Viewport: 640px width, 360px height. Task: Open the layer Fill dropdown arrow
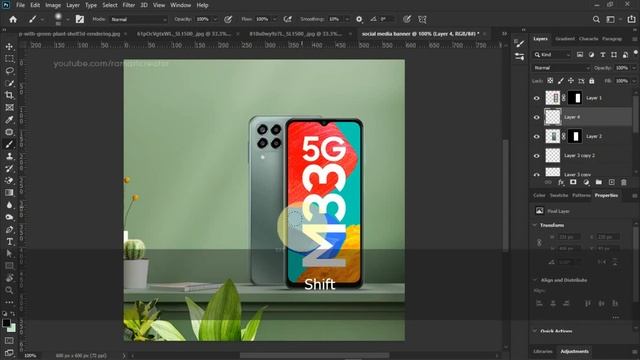pos(634,81)
